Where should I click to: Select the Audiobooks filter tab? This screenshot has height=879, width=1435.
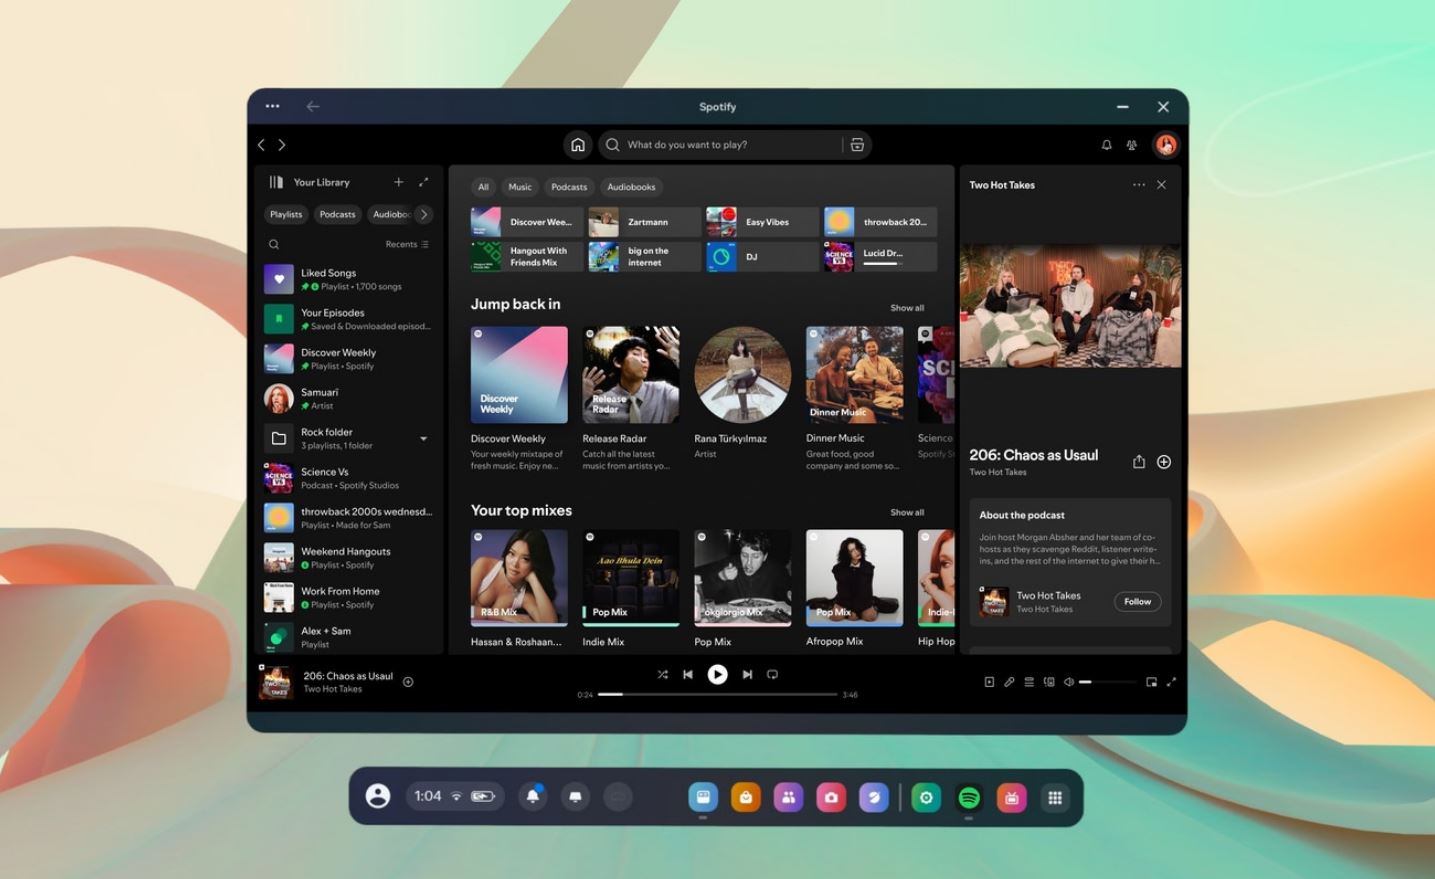coord(631,187)
